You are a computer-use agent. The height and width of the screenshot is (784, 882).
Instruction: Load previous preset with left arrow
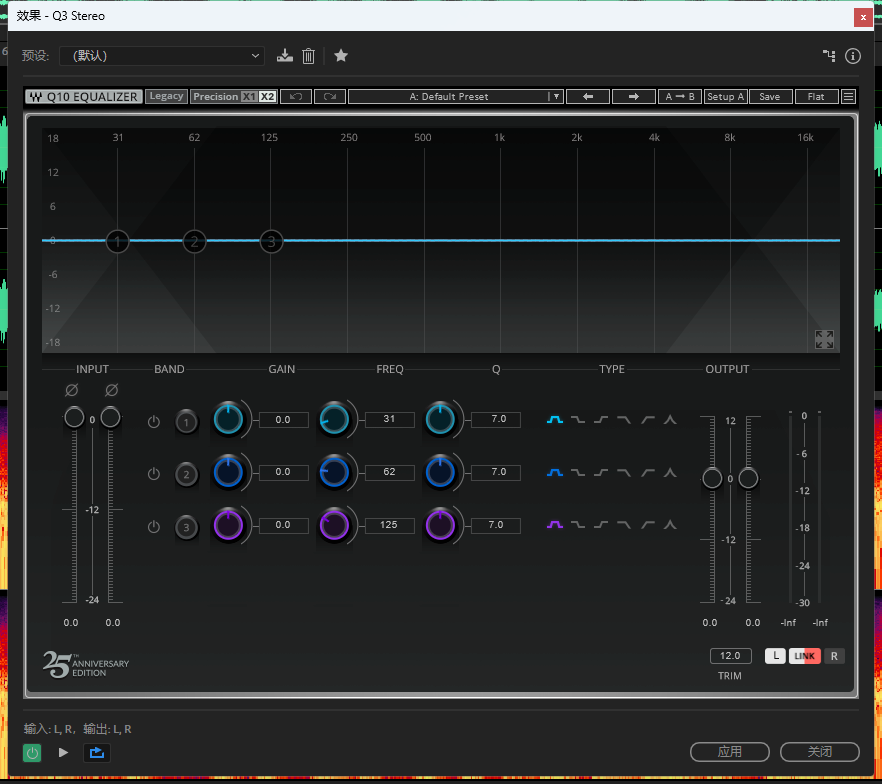588,97
